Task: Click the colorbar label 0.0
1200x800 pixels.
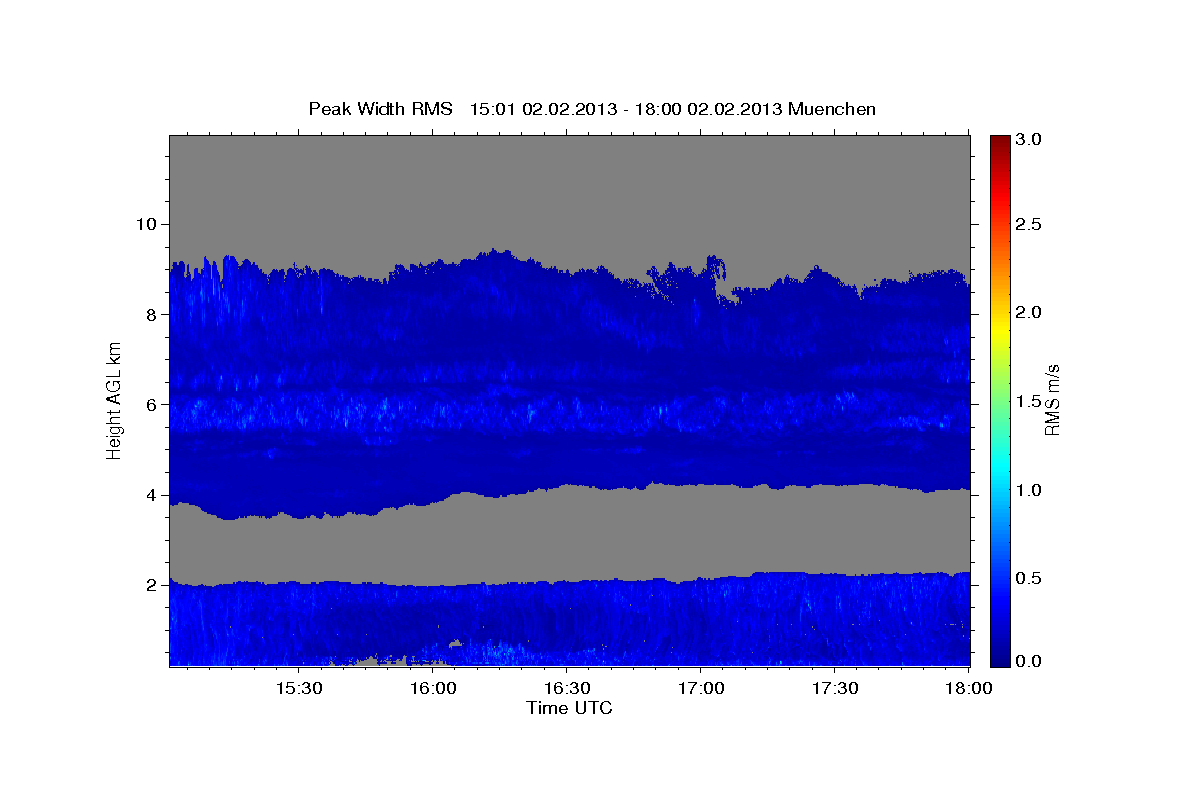Action: pyautogui.click(x=1030, y=661)
